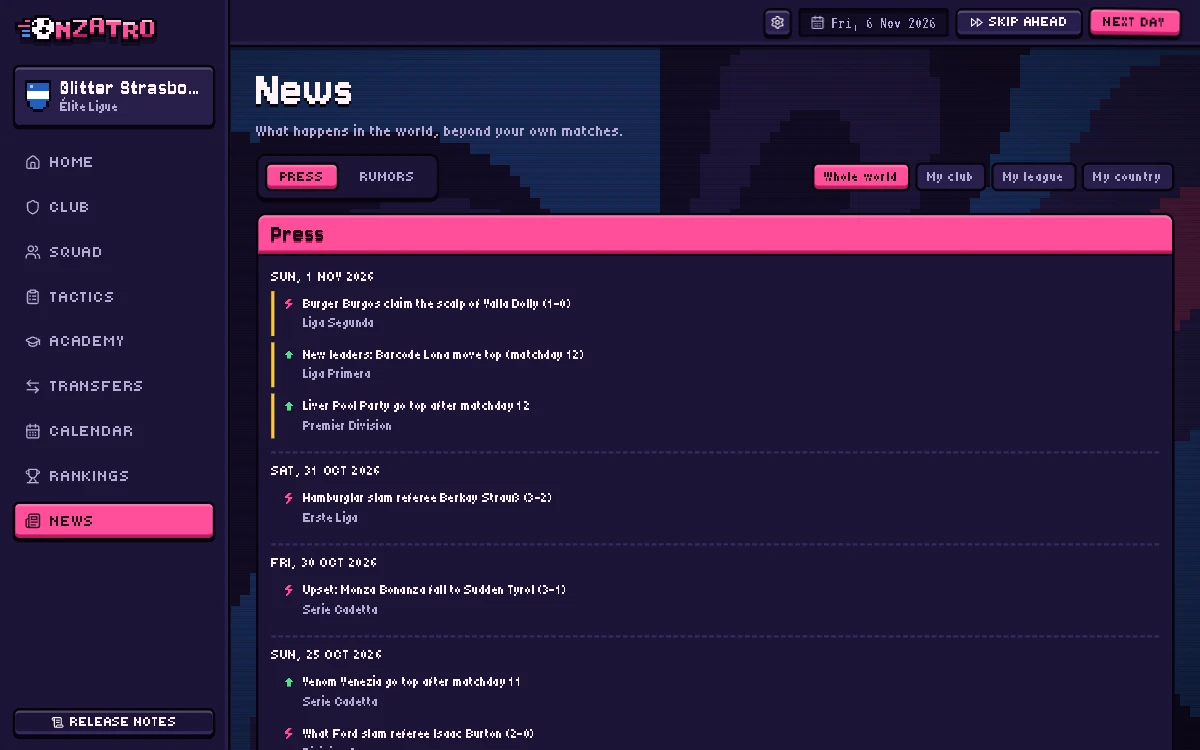Open Liver Pool Party go top headline
This screenshot has width=1200, height=750.
(416, 406)
